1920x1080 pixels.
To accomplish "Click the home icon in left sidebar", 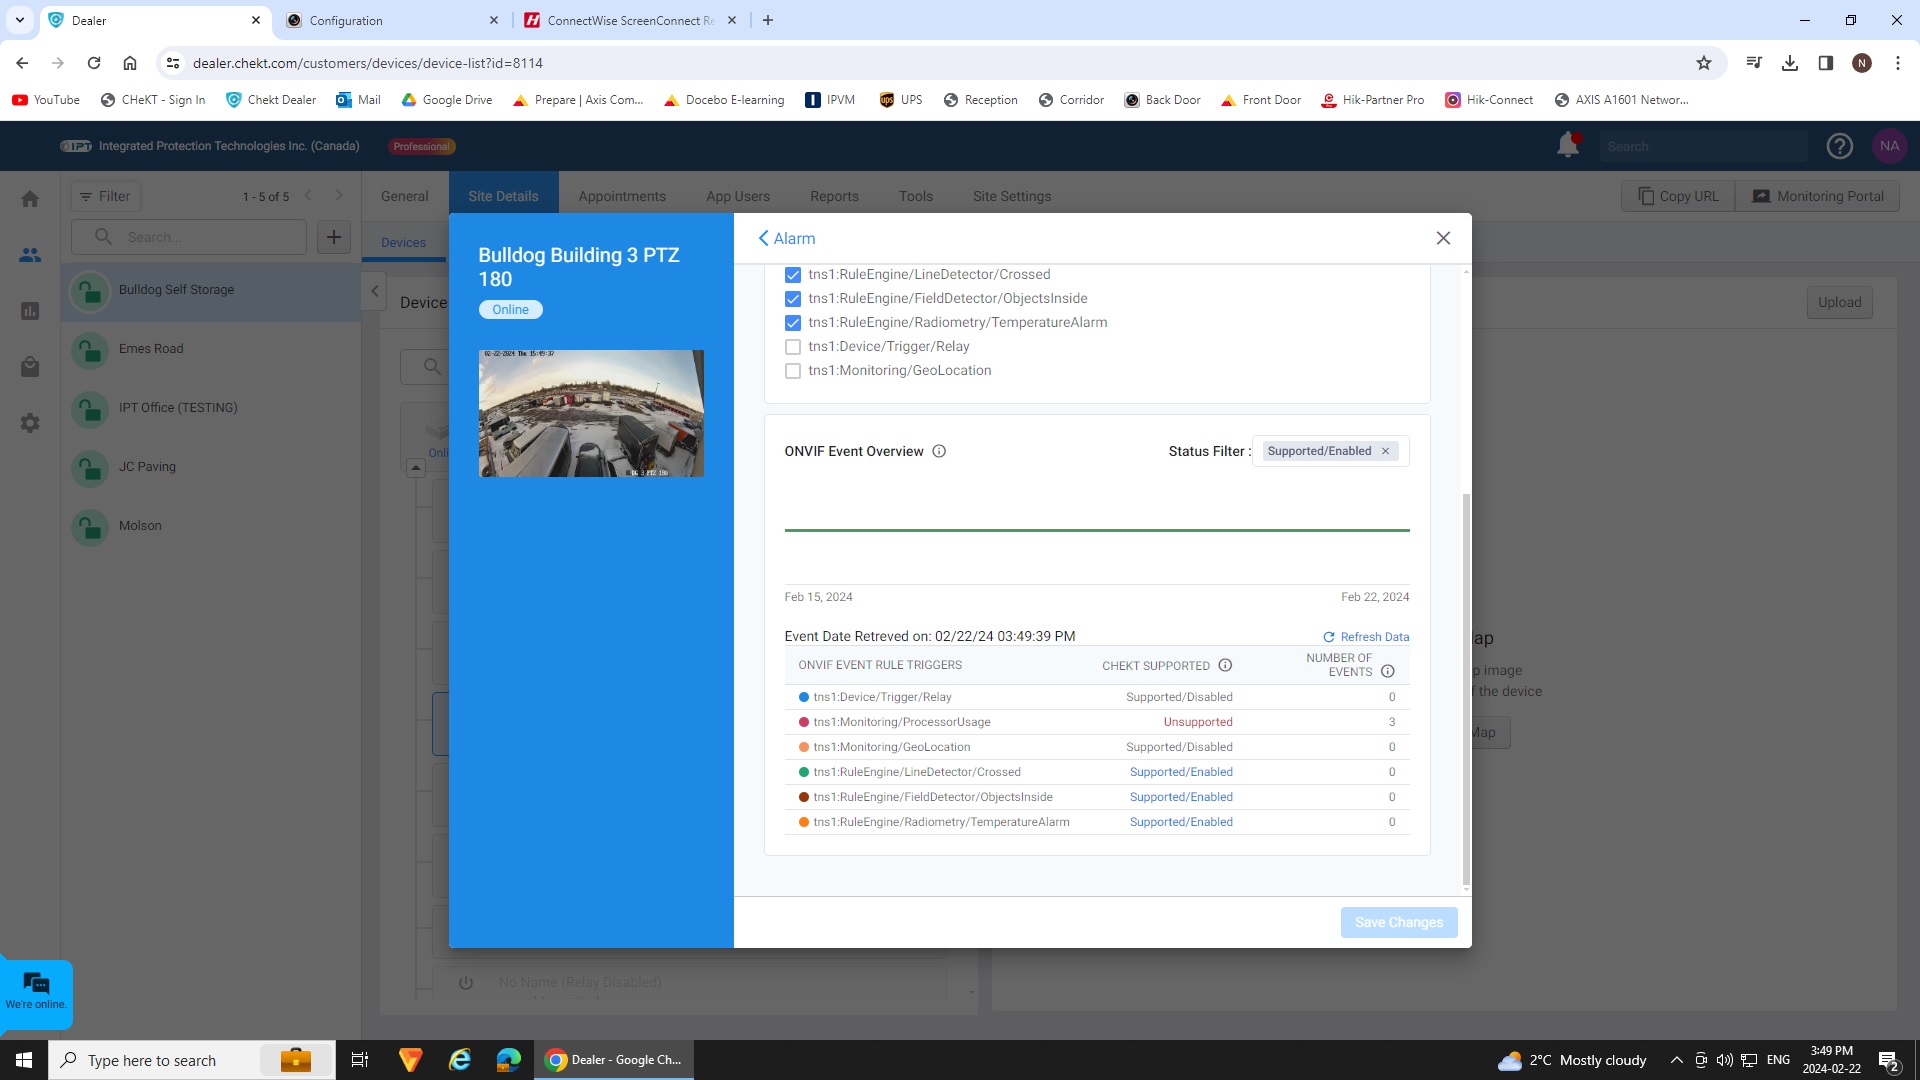I will click(x=30, y=199).
